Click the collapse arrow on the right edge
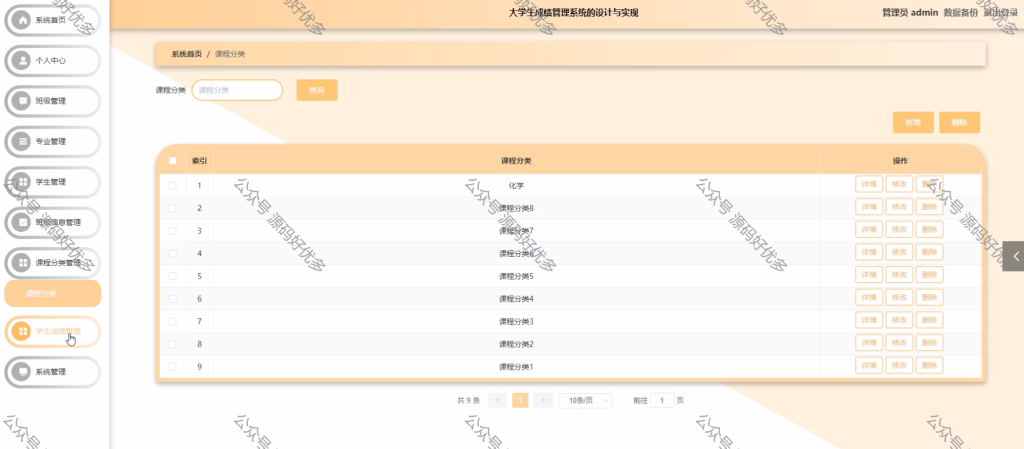Image resolution: width=1024 pixels, height=449 pixels. [x=1014, y=256]
